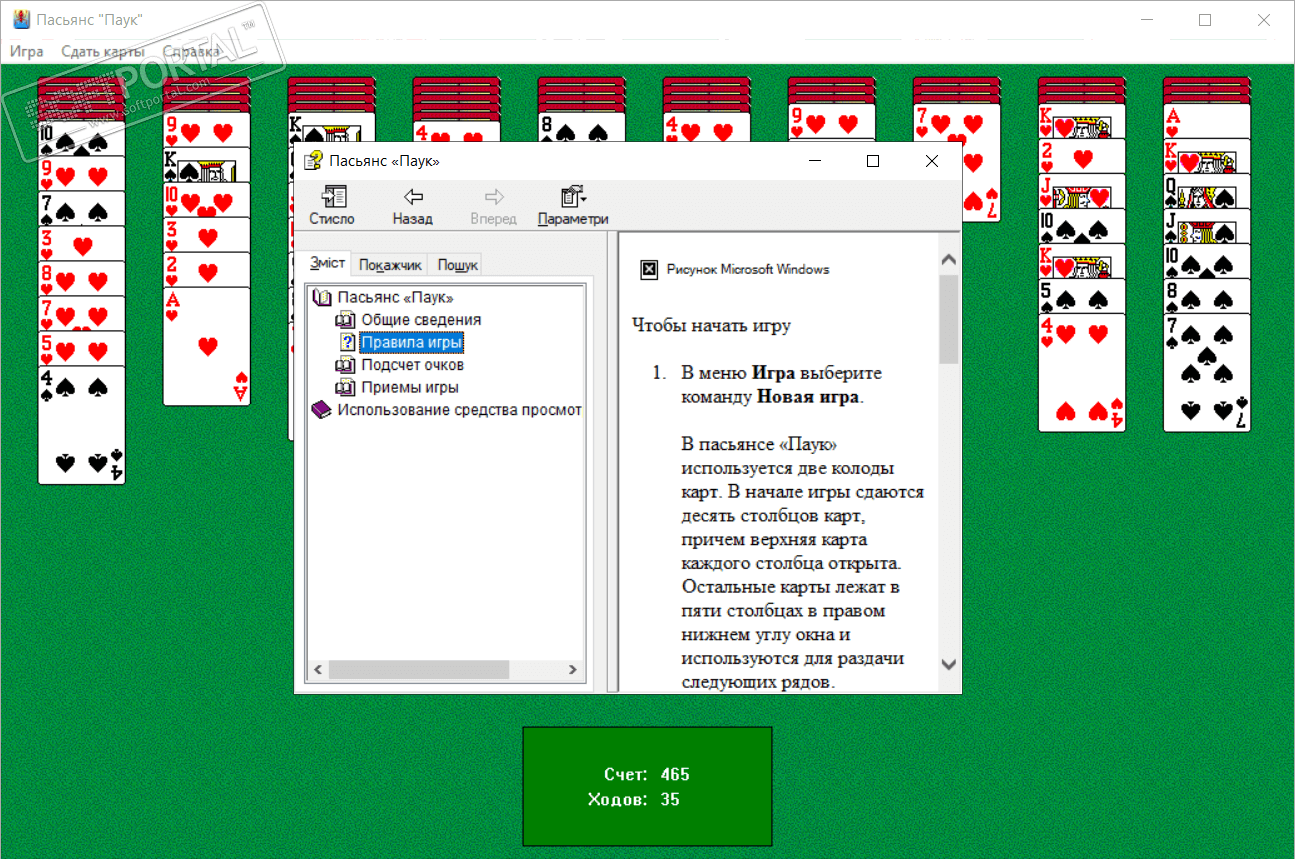Viewport: 1295px width, 859px height.
Task: Open the Сдать карты menu
Action: (x=103, y=51)
